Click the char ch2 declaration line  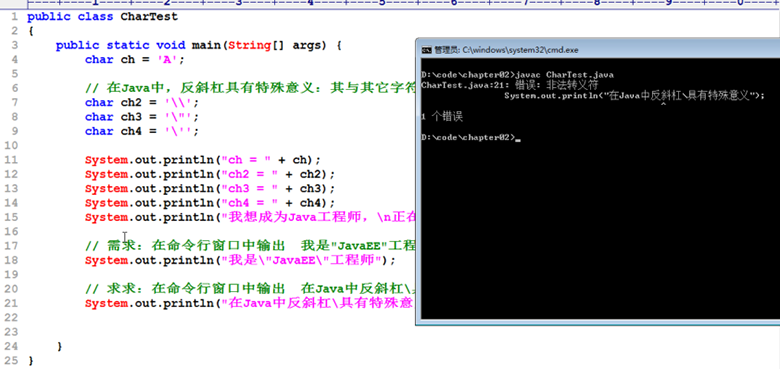tap(142, 102)
